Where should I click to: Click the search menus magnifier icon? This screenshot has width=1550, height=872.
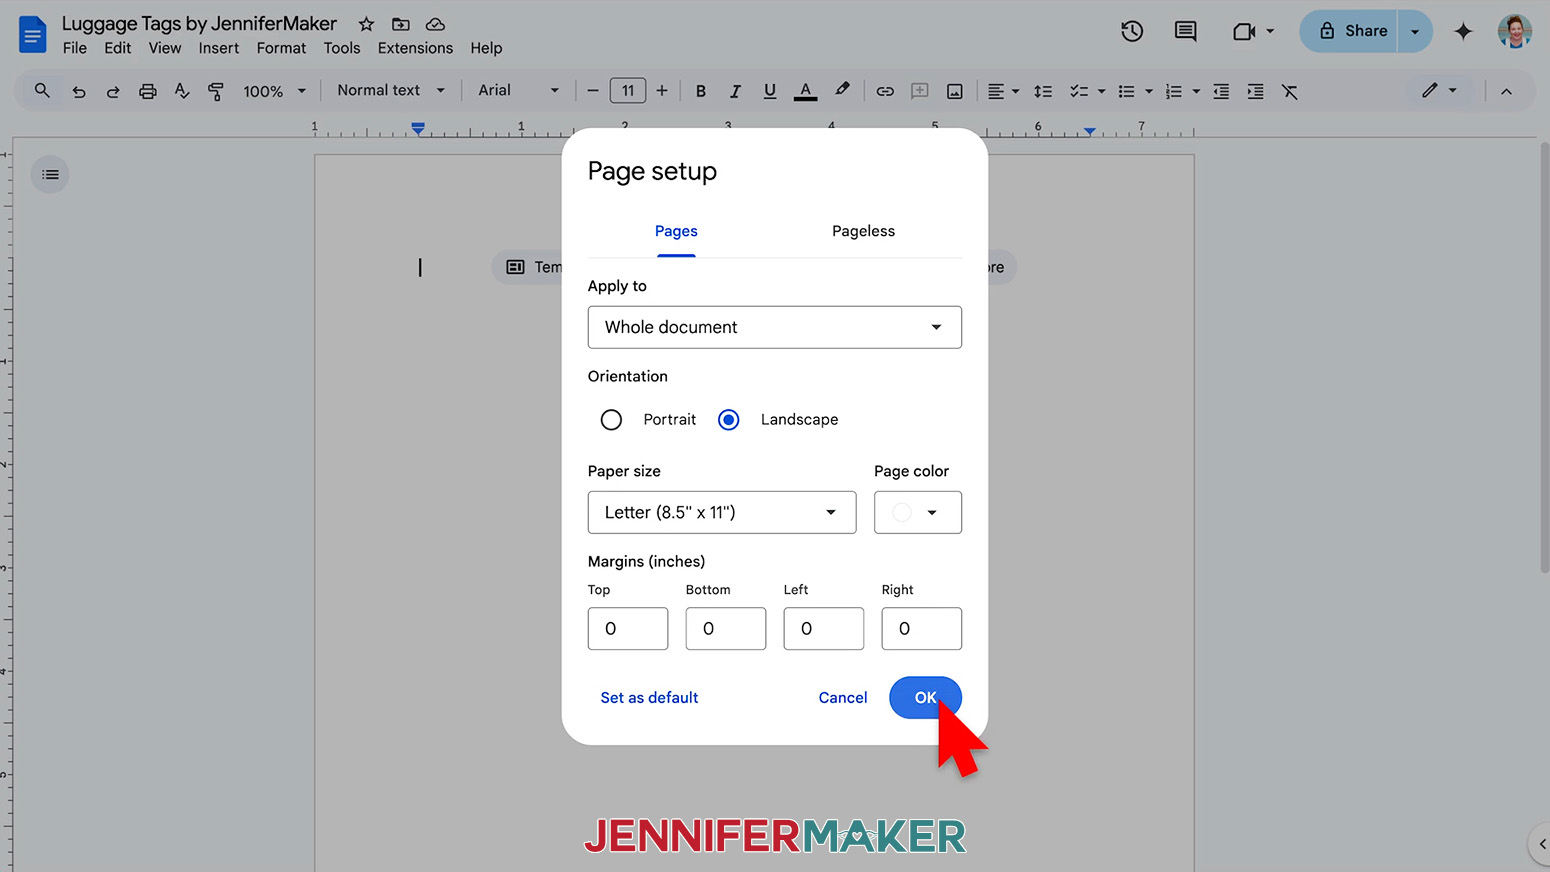42,91
